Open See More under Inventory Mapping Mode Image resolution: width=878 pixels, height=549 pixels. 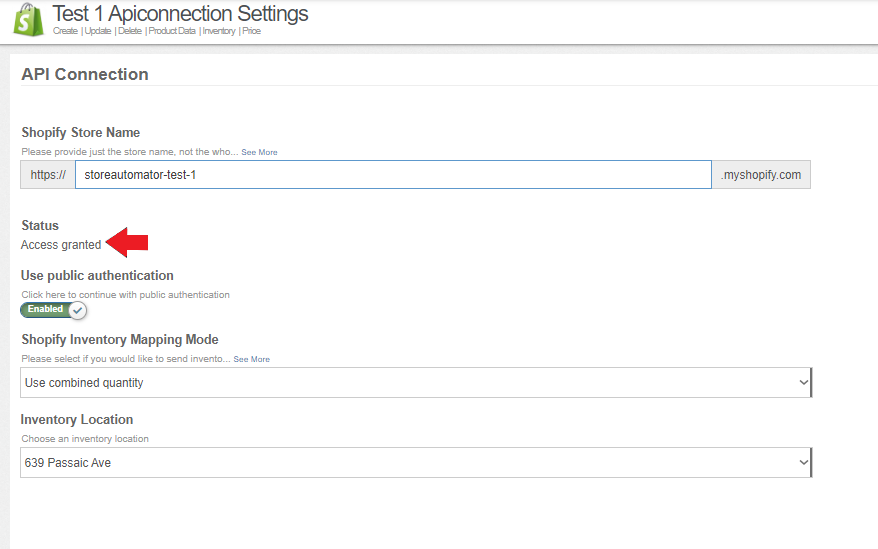[x=251, y=359]
